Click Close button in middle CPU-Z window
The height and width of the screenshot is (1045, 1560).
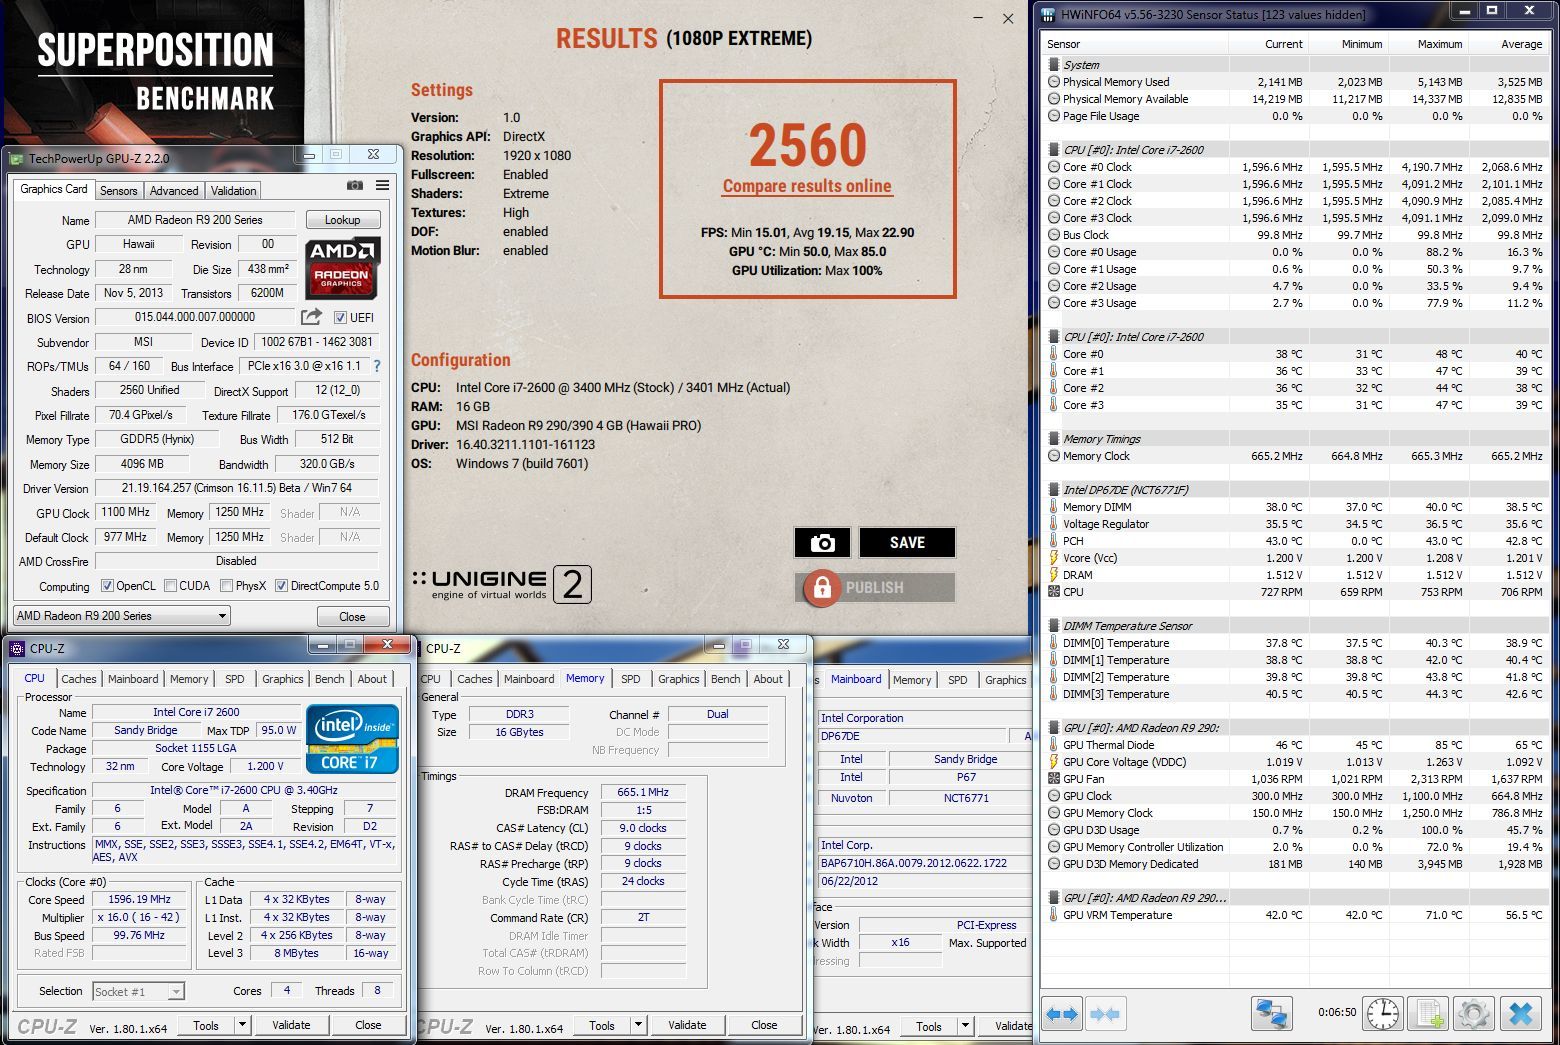[x=764, y=1025]
